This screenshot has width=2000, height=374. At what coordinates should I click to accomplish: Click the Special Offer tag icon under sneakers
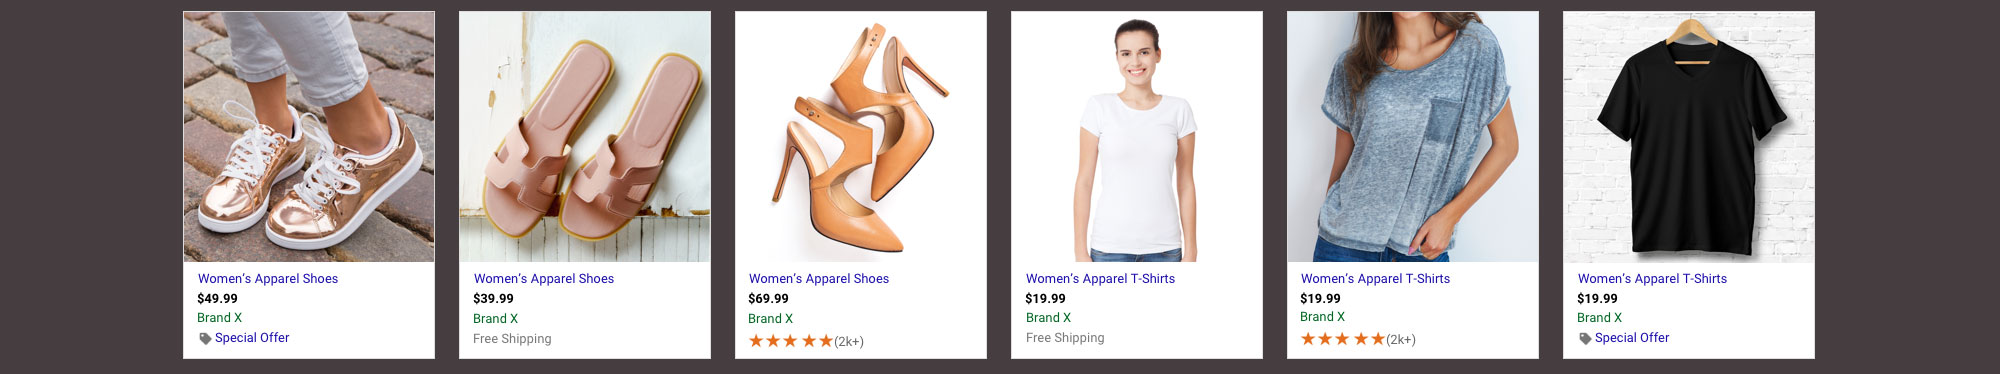(x=205, y=339)
